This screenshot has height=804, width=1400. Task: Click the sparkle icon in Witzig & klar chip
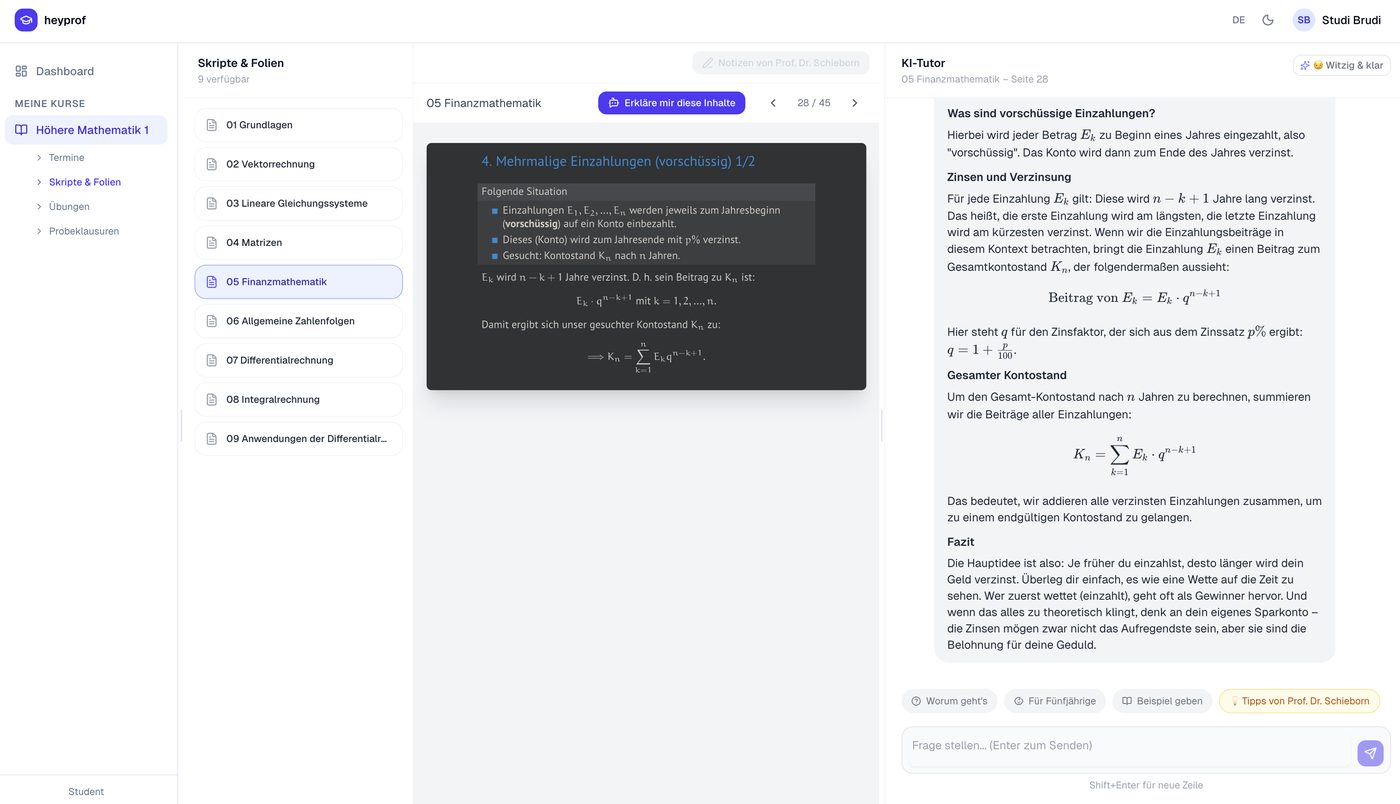[1303, 63]
